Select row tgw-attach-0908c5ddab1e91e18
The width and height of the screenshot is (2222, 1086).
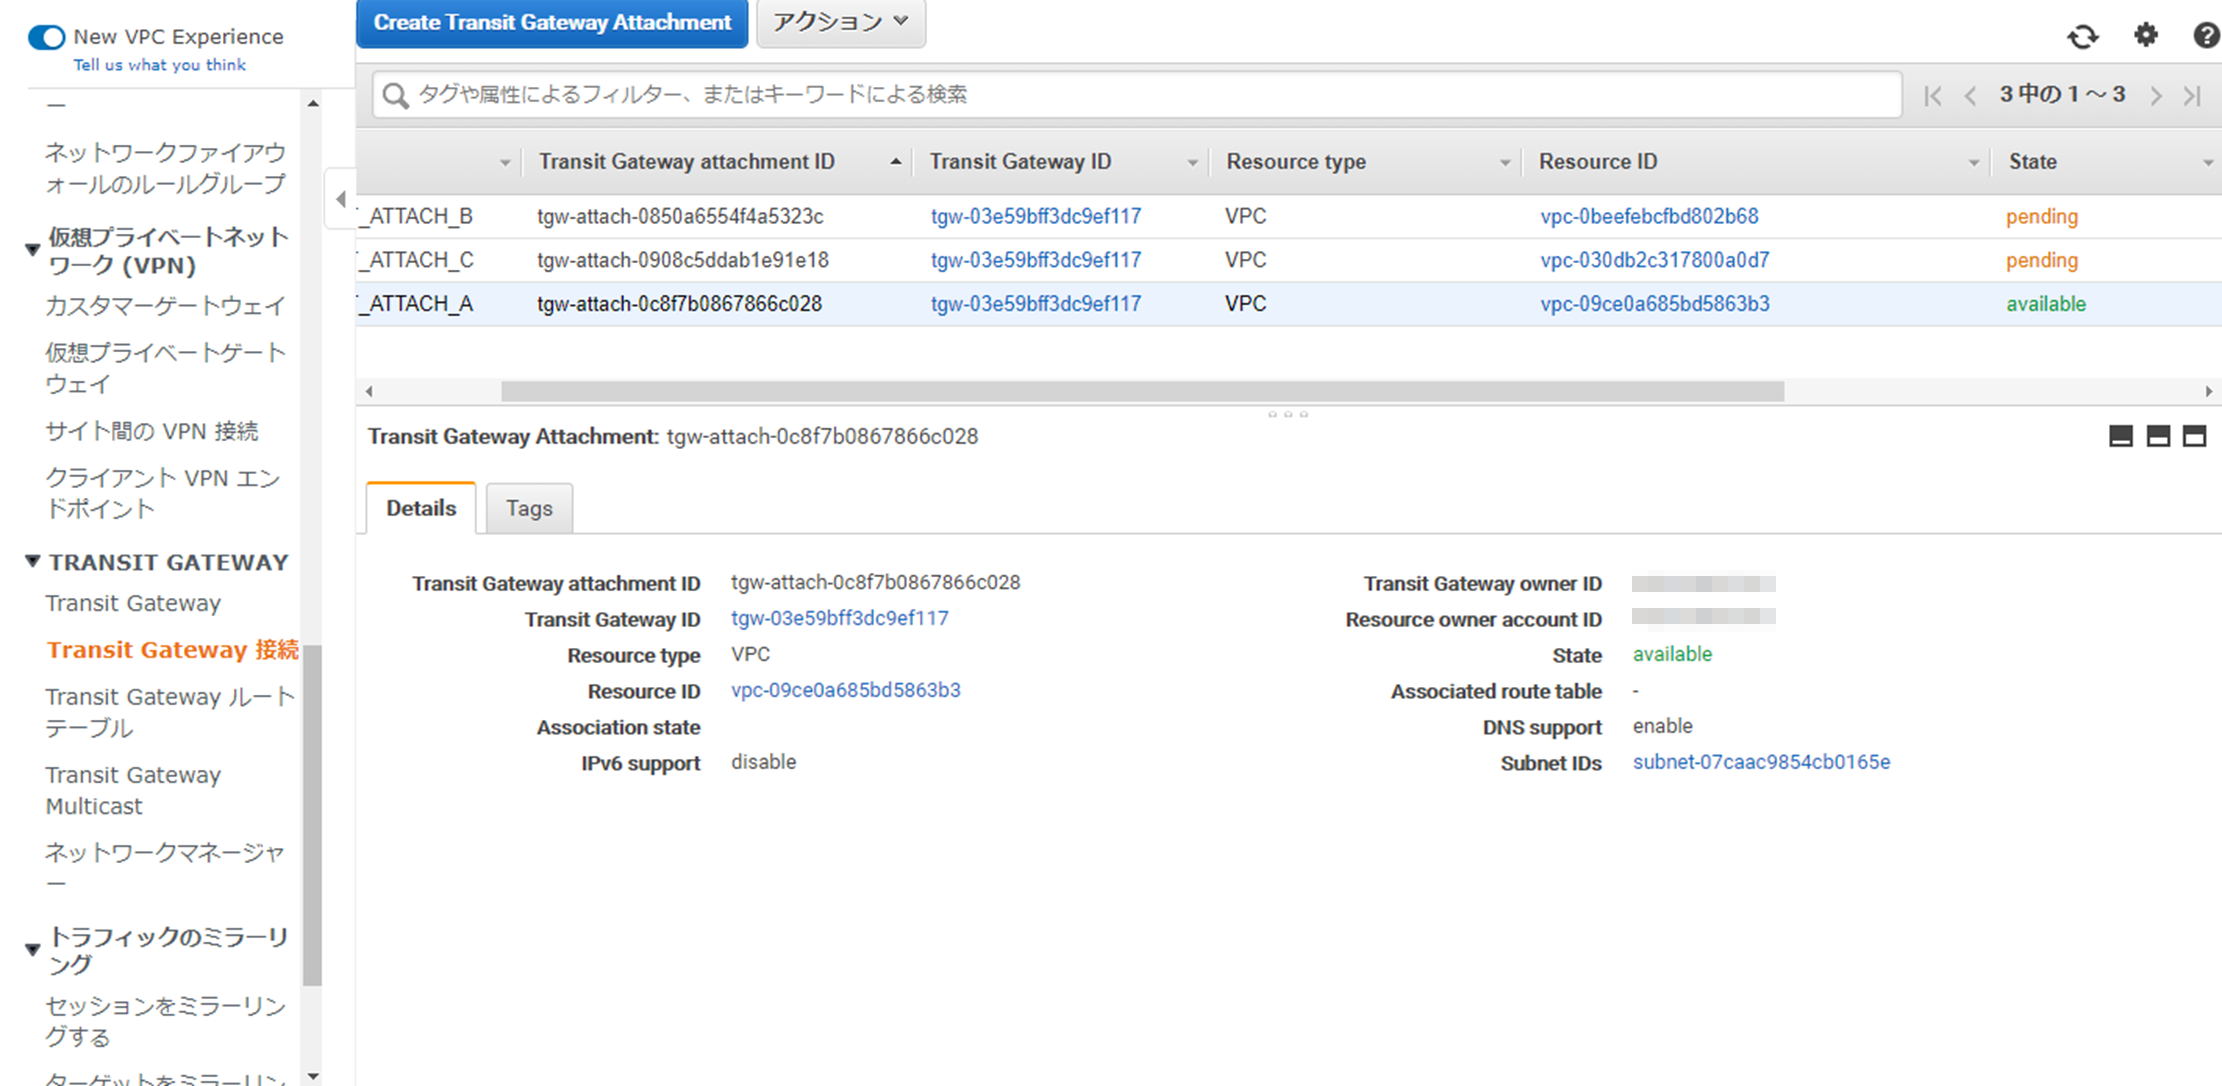click(x=1288, y=261)
